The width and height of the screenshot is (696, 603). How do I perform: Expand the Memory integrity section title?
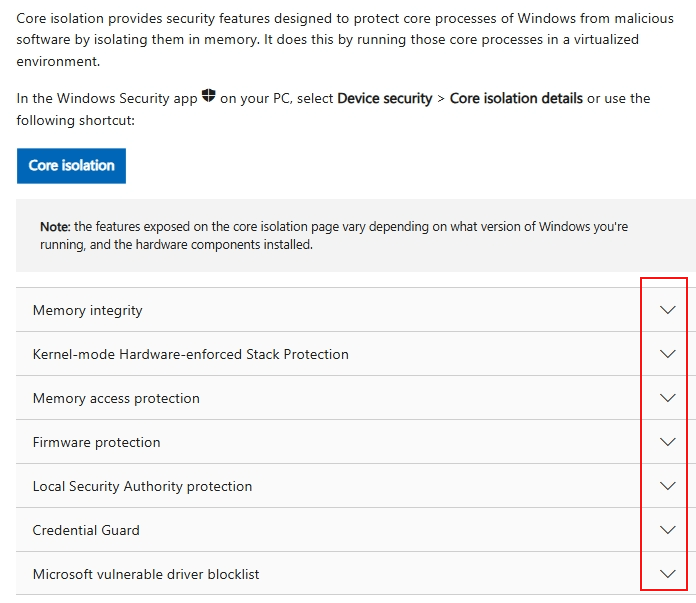(x=87, y=310)
